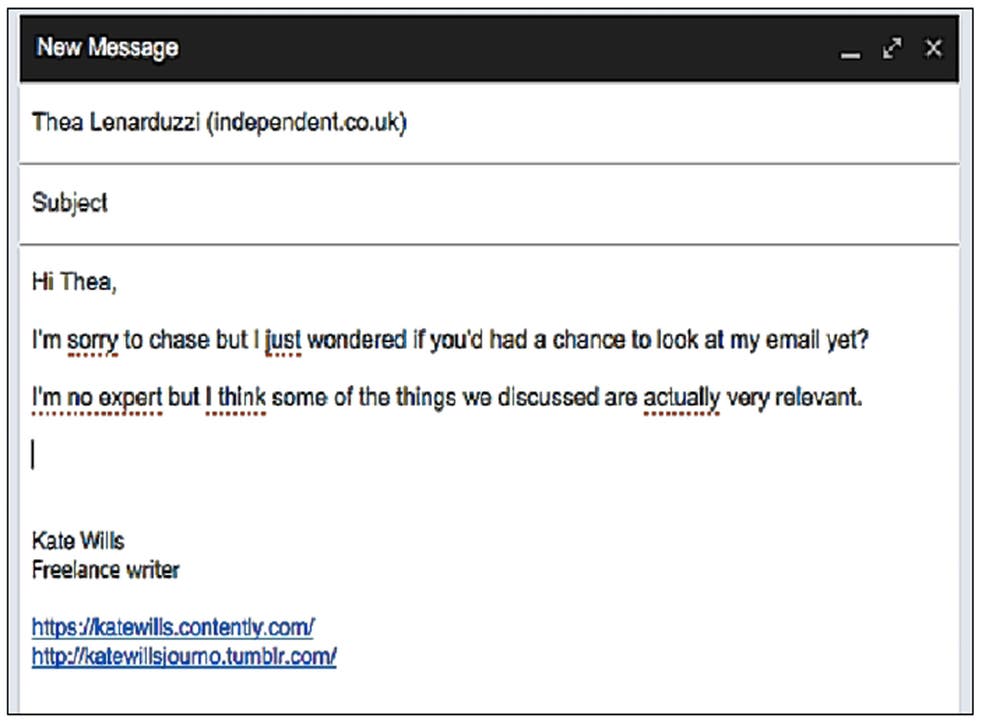Screen dimensions: 982x726
Task: Click the underlined word "actually"
Action: [681, 398]
